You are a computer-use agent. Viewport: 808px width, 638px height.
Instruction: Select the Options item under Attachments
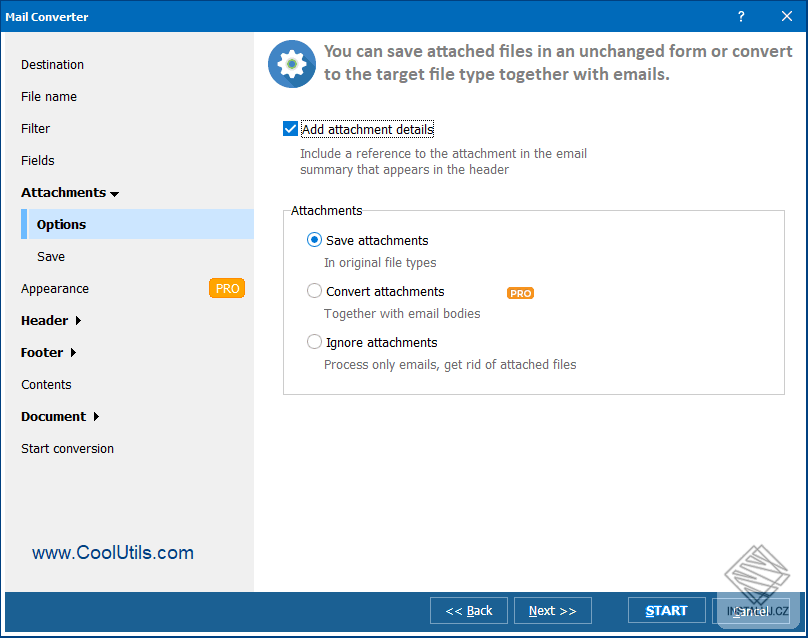coord(138,224)
